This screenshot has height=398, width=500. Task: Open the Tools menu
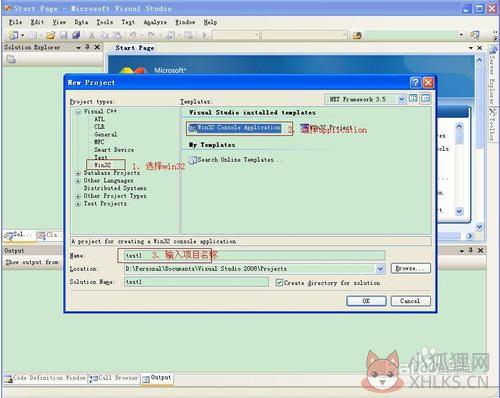click(105, 22)
